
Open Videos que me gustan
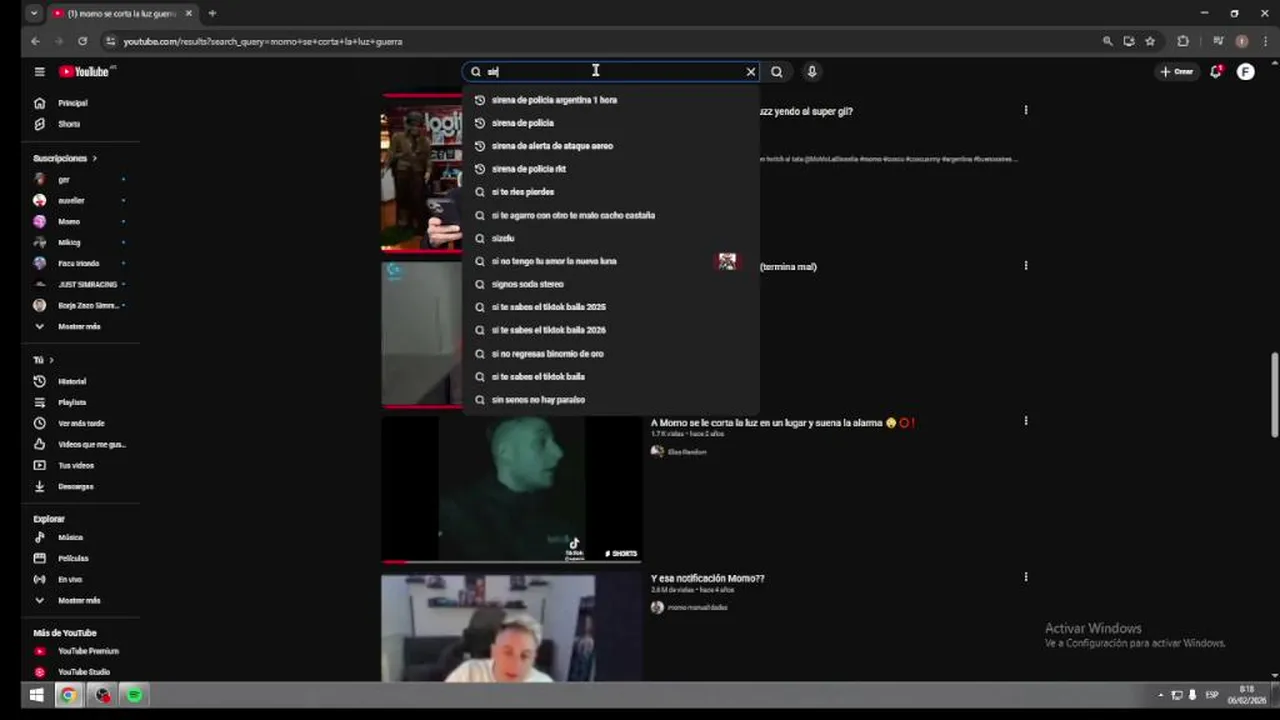point(92,445)
